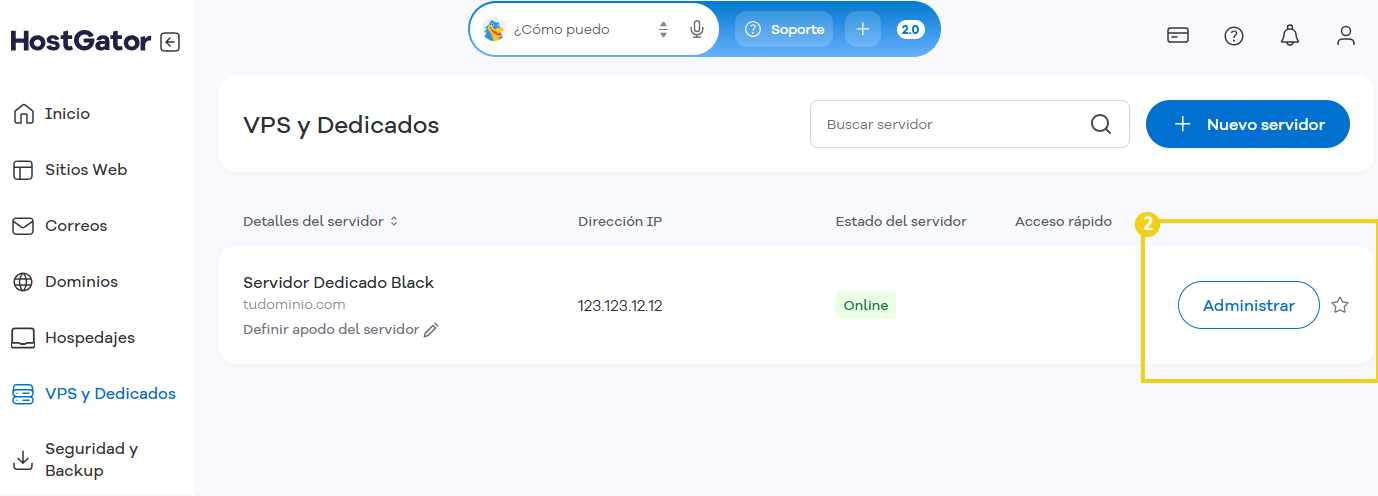Click the 2.0 version badge
Image resolution: width=1378 pixels, height=496 pixels.
(911, 30)
